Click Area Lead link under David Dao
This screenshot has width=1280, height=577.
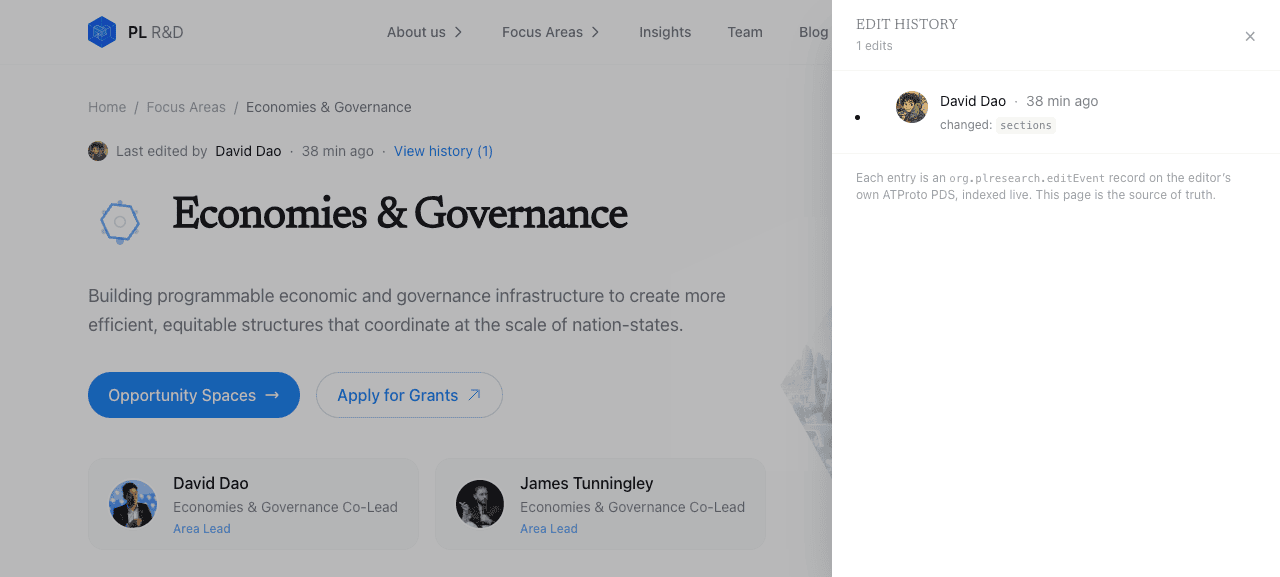pyautogui.click(x=202, y=529)
